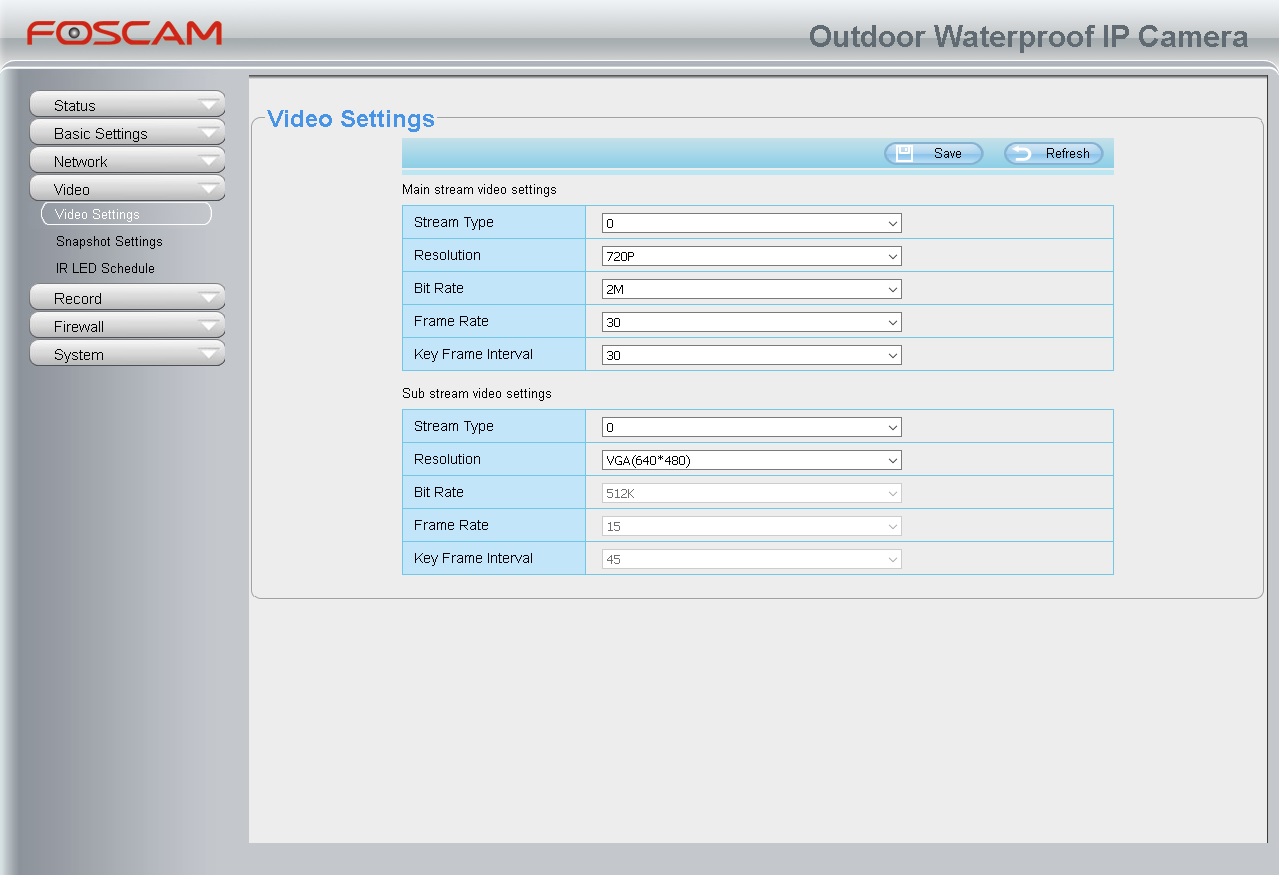The width and height of the screenshot is (1284, 880).
Task: Select Video Settings in sidebar
Action: (x=126, y=214)
